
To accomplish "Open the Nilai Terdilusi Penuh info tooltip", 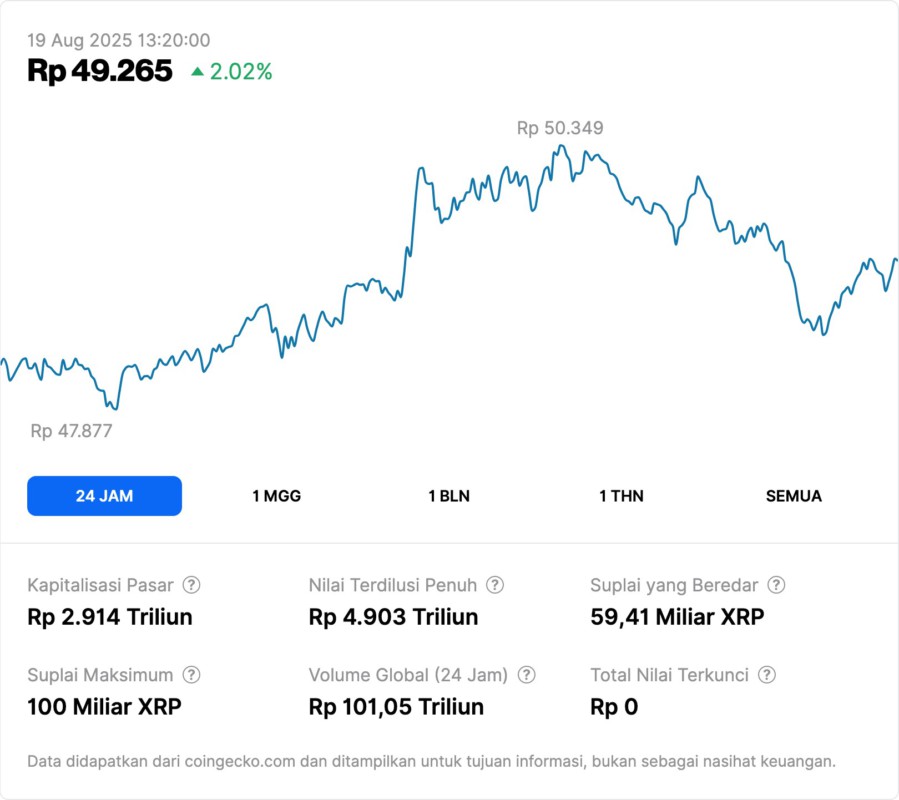I will pyautogui.click(x=495, y=585).
